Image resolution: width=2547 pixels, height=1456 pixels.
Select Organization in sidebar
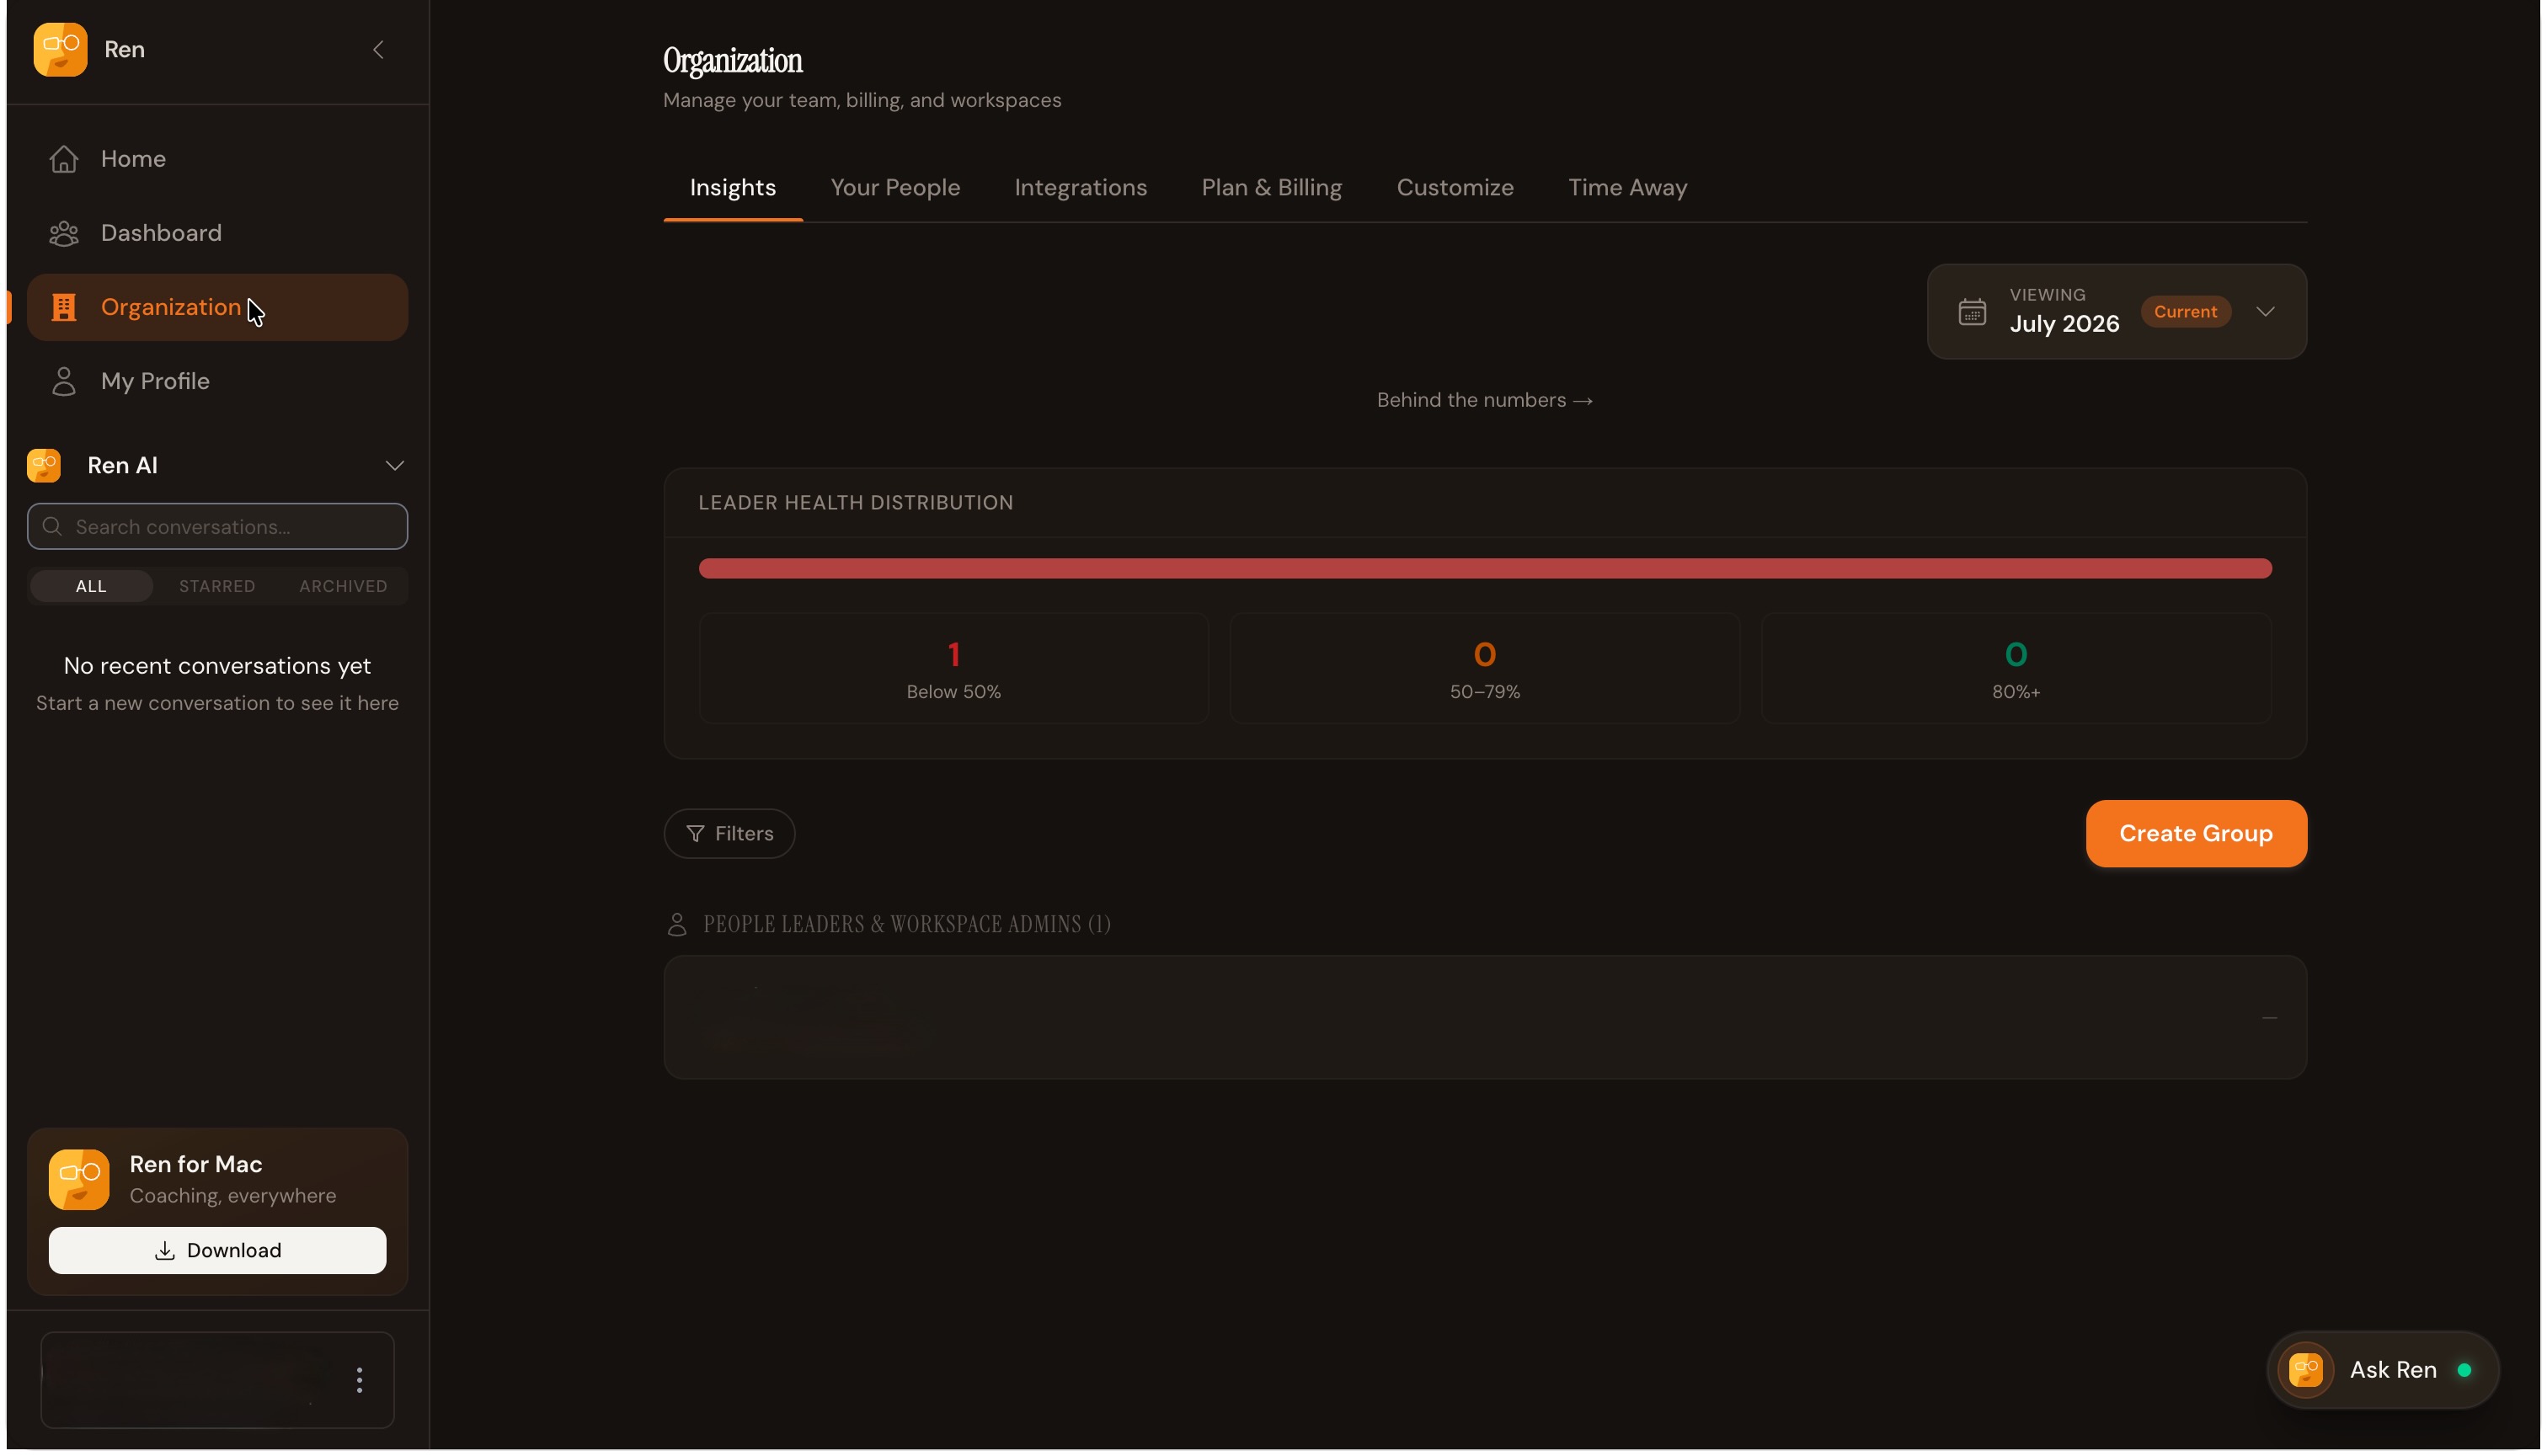218,308
